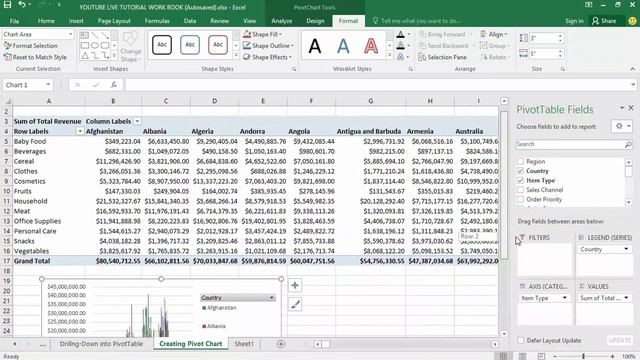The image size is (640, 360).
Task: Click zoom out minus on status bar
Action: (x=555, y=356)
